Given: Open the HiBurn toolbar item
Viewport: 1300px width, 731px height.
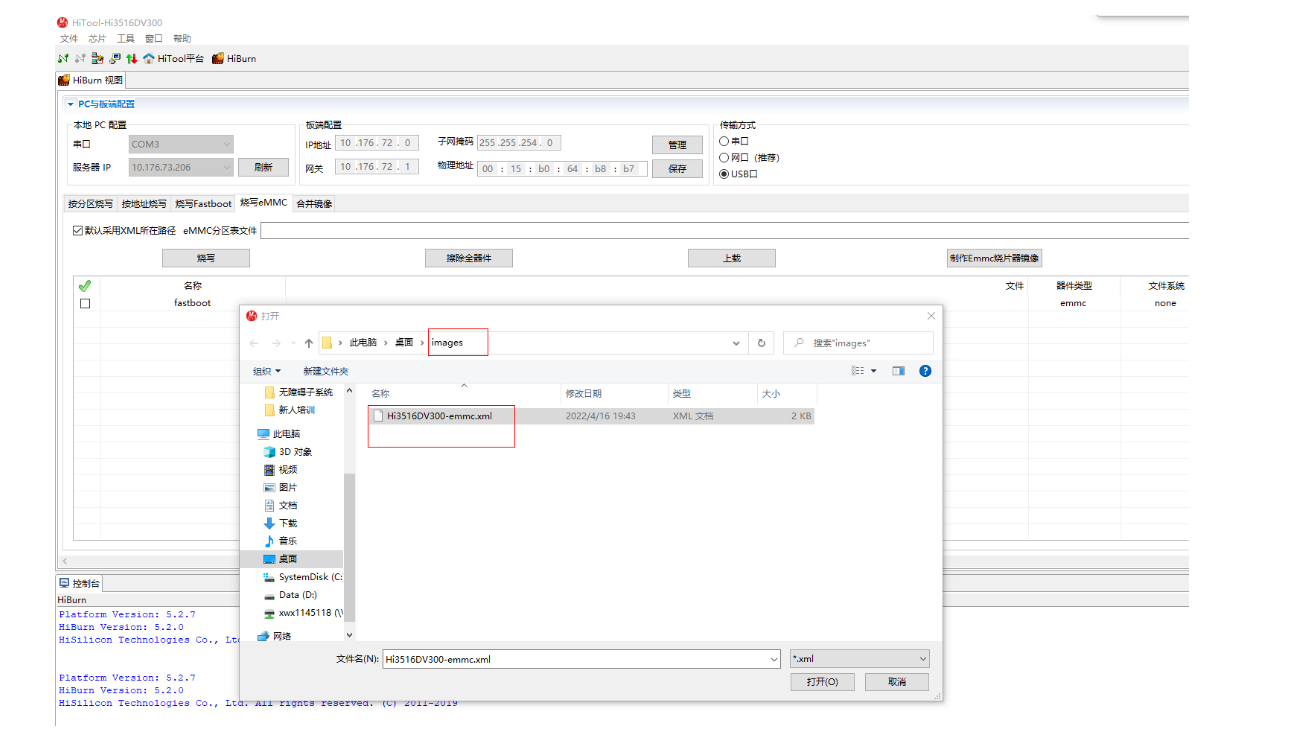Looking at the screenshot, I should 234,58.
